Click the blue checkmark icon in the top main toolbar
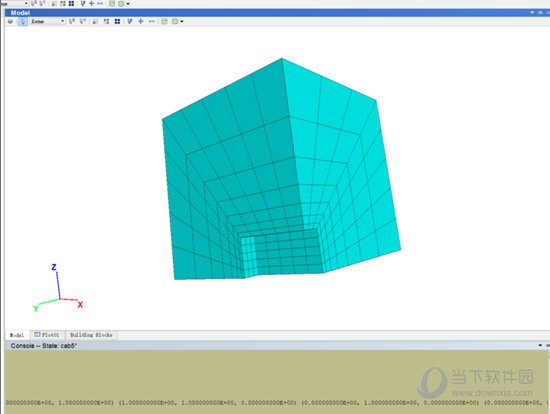Screen dimensions: 550x414 pyautogui.click(x=83, y=4)
